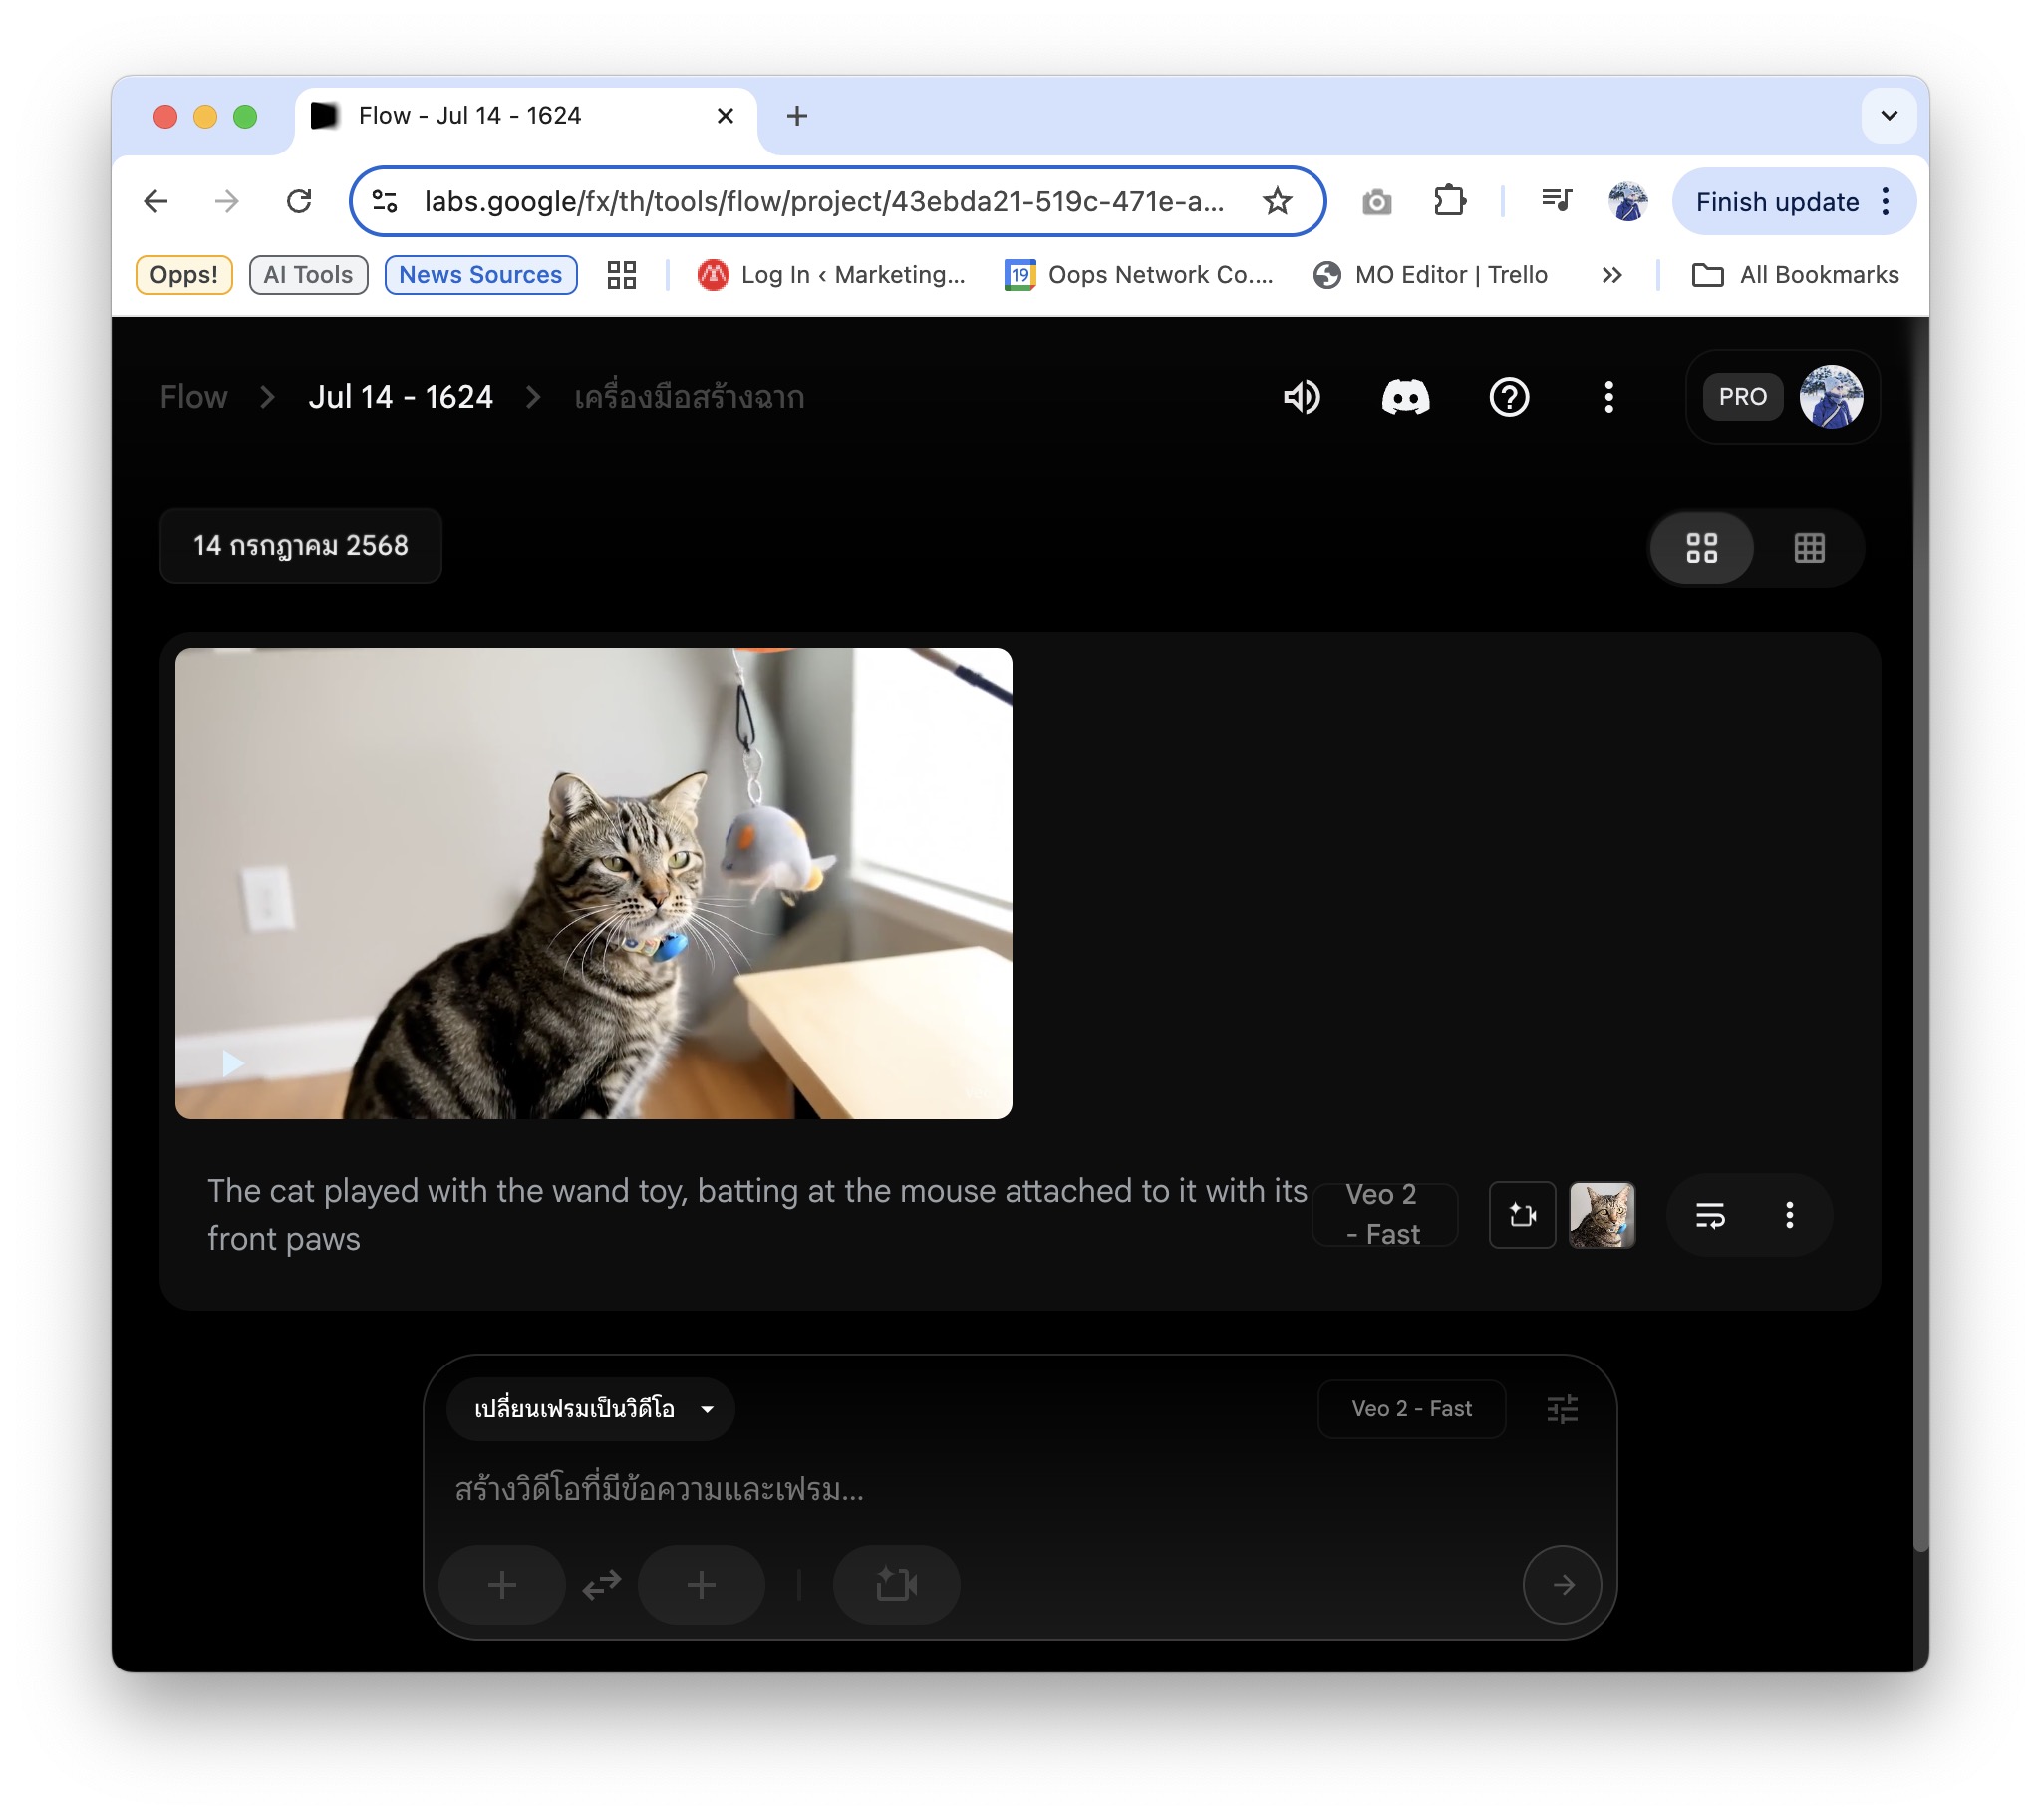Open the Veo 2 - Fast model selector
Screen dimensions: 2041x1820
coord(1411,1409)
